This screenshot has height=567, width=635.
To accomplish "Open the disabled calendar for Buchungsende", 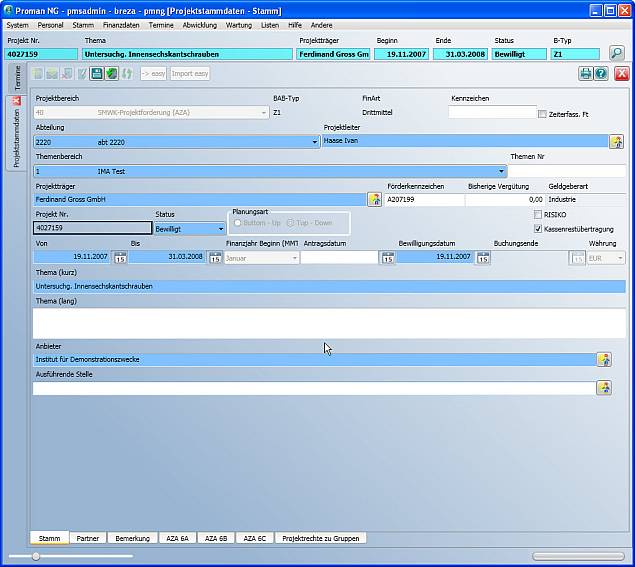I will 577,257.
